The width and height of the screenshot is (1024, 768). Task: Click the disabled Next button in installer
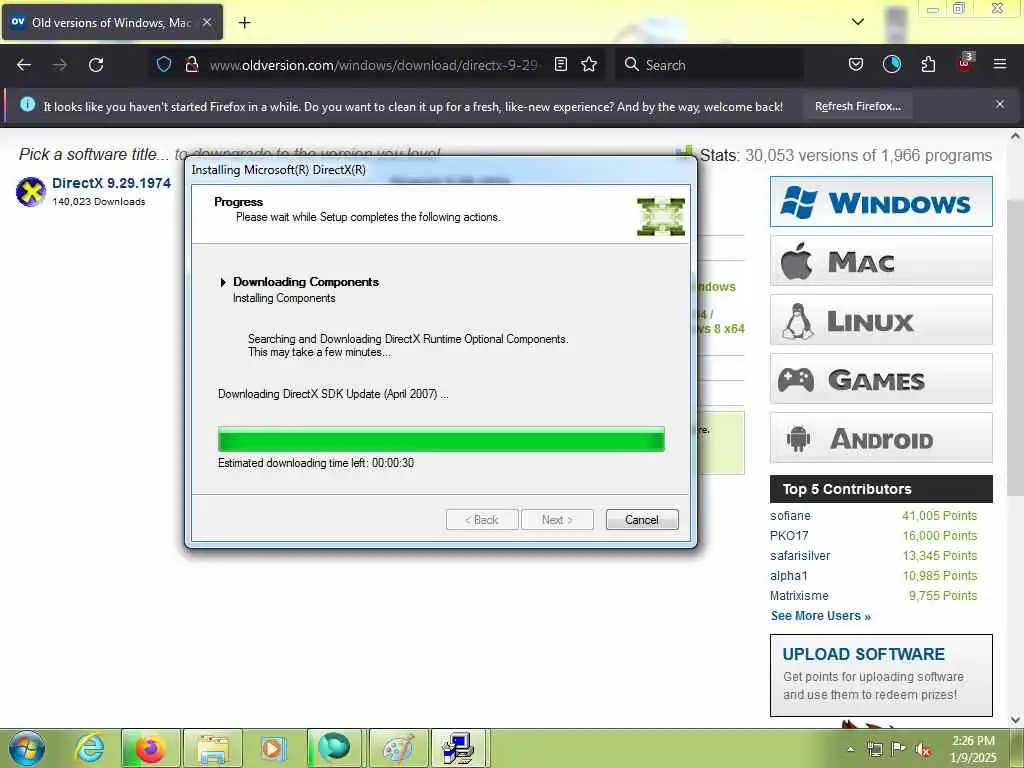(557, 520)
